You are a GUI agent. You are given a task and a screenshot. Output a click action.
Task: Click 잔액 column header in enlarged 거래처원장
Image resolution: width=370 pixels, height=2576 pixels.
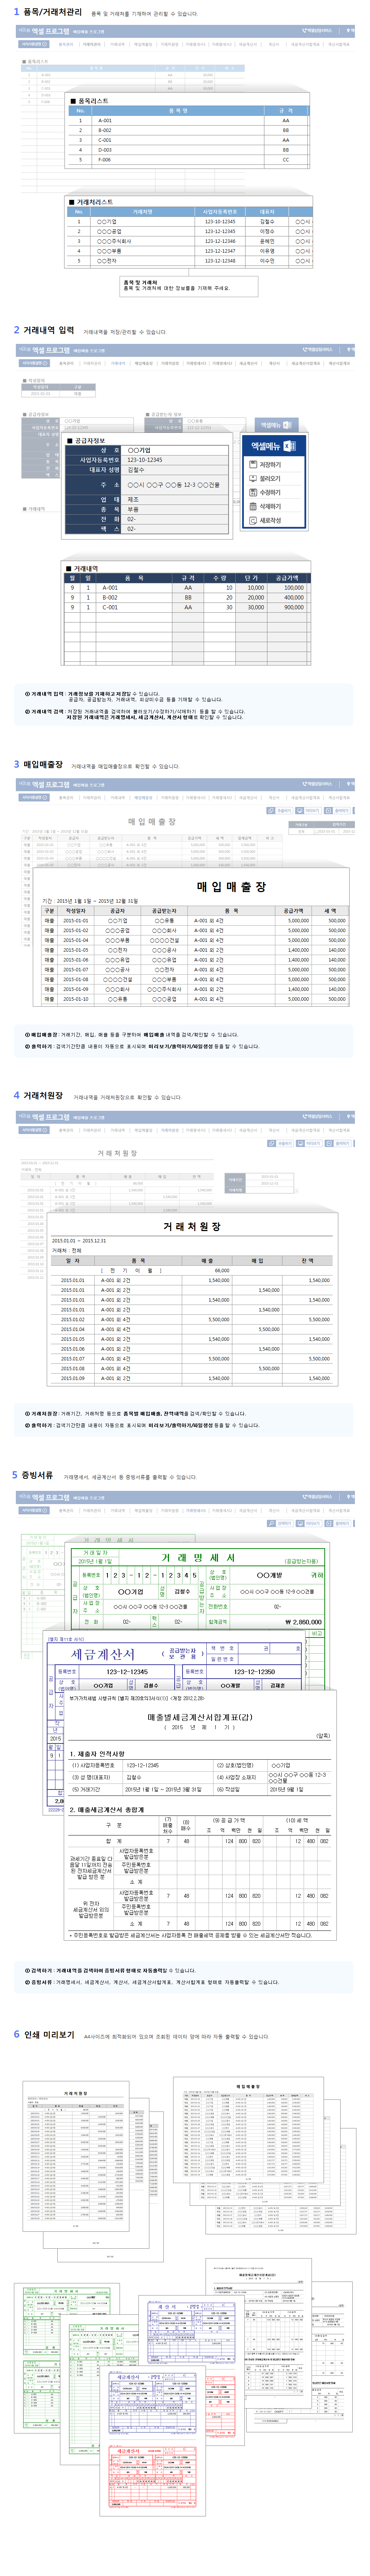click(x=308, y=1261)
